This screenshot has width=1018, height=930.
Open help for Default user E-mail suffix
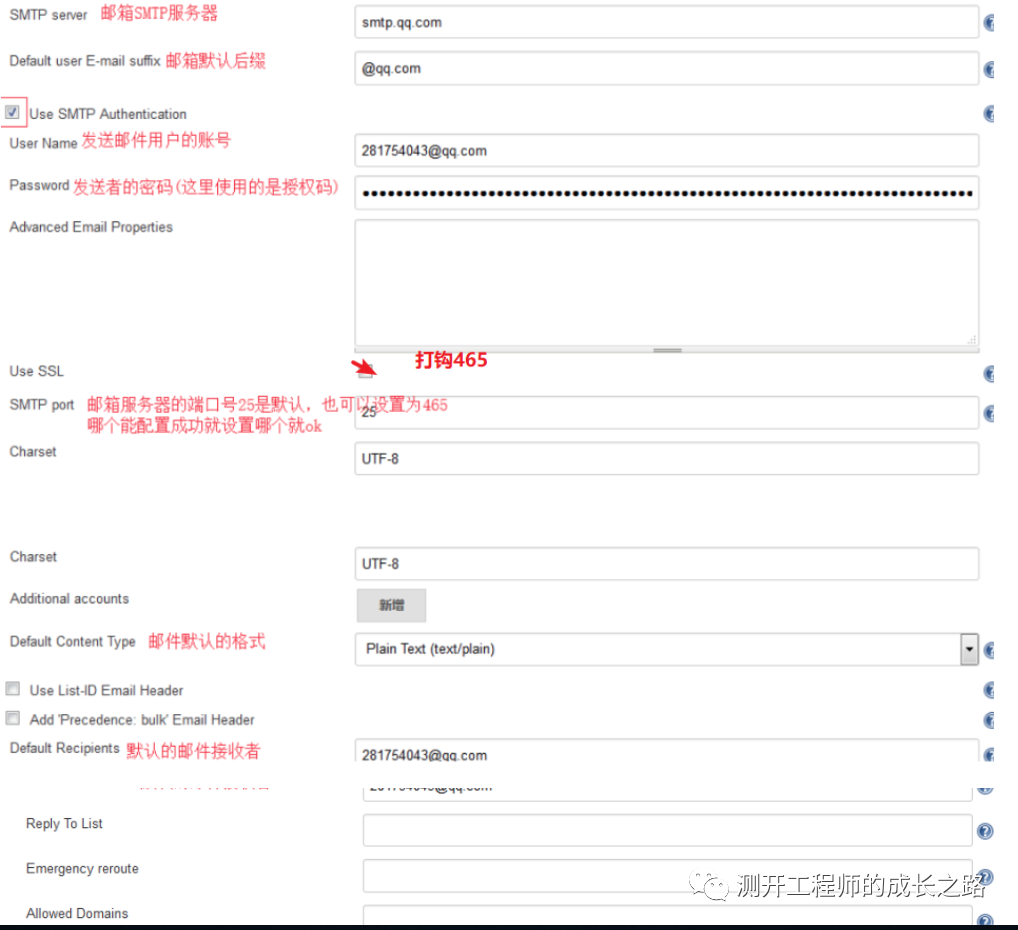(x=989, y=69)
